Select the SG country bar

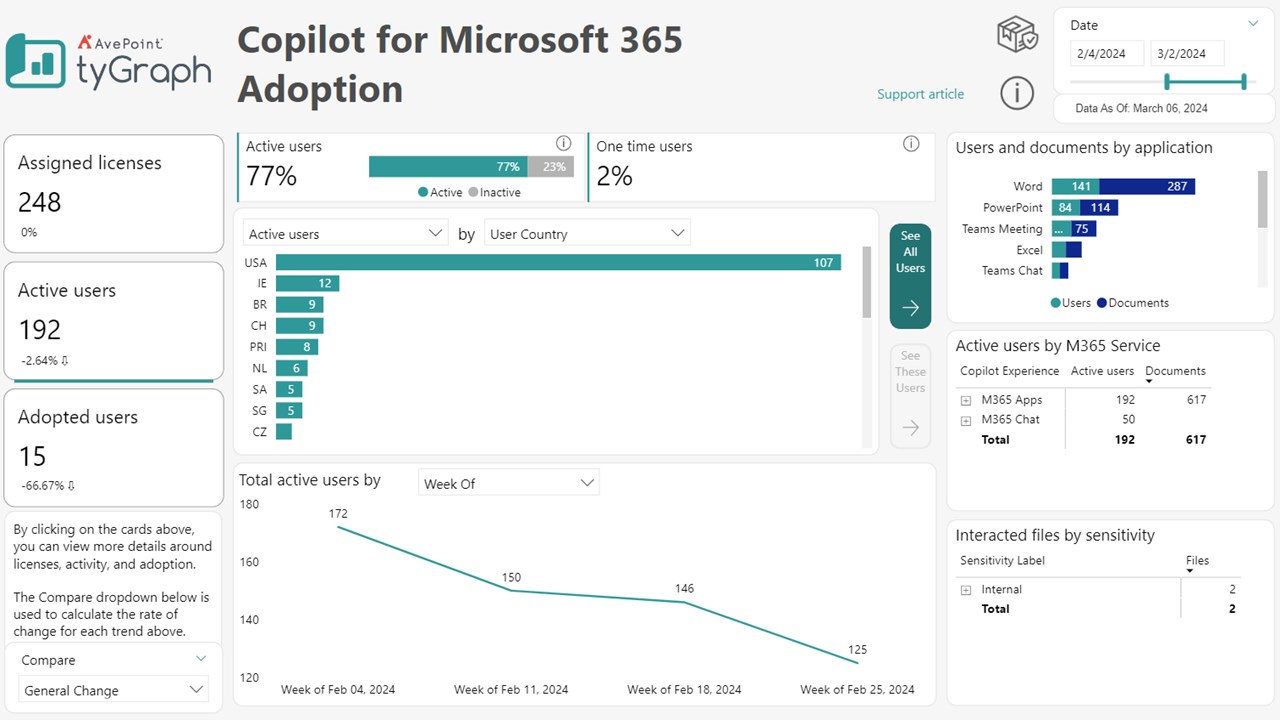click(289, 410)
